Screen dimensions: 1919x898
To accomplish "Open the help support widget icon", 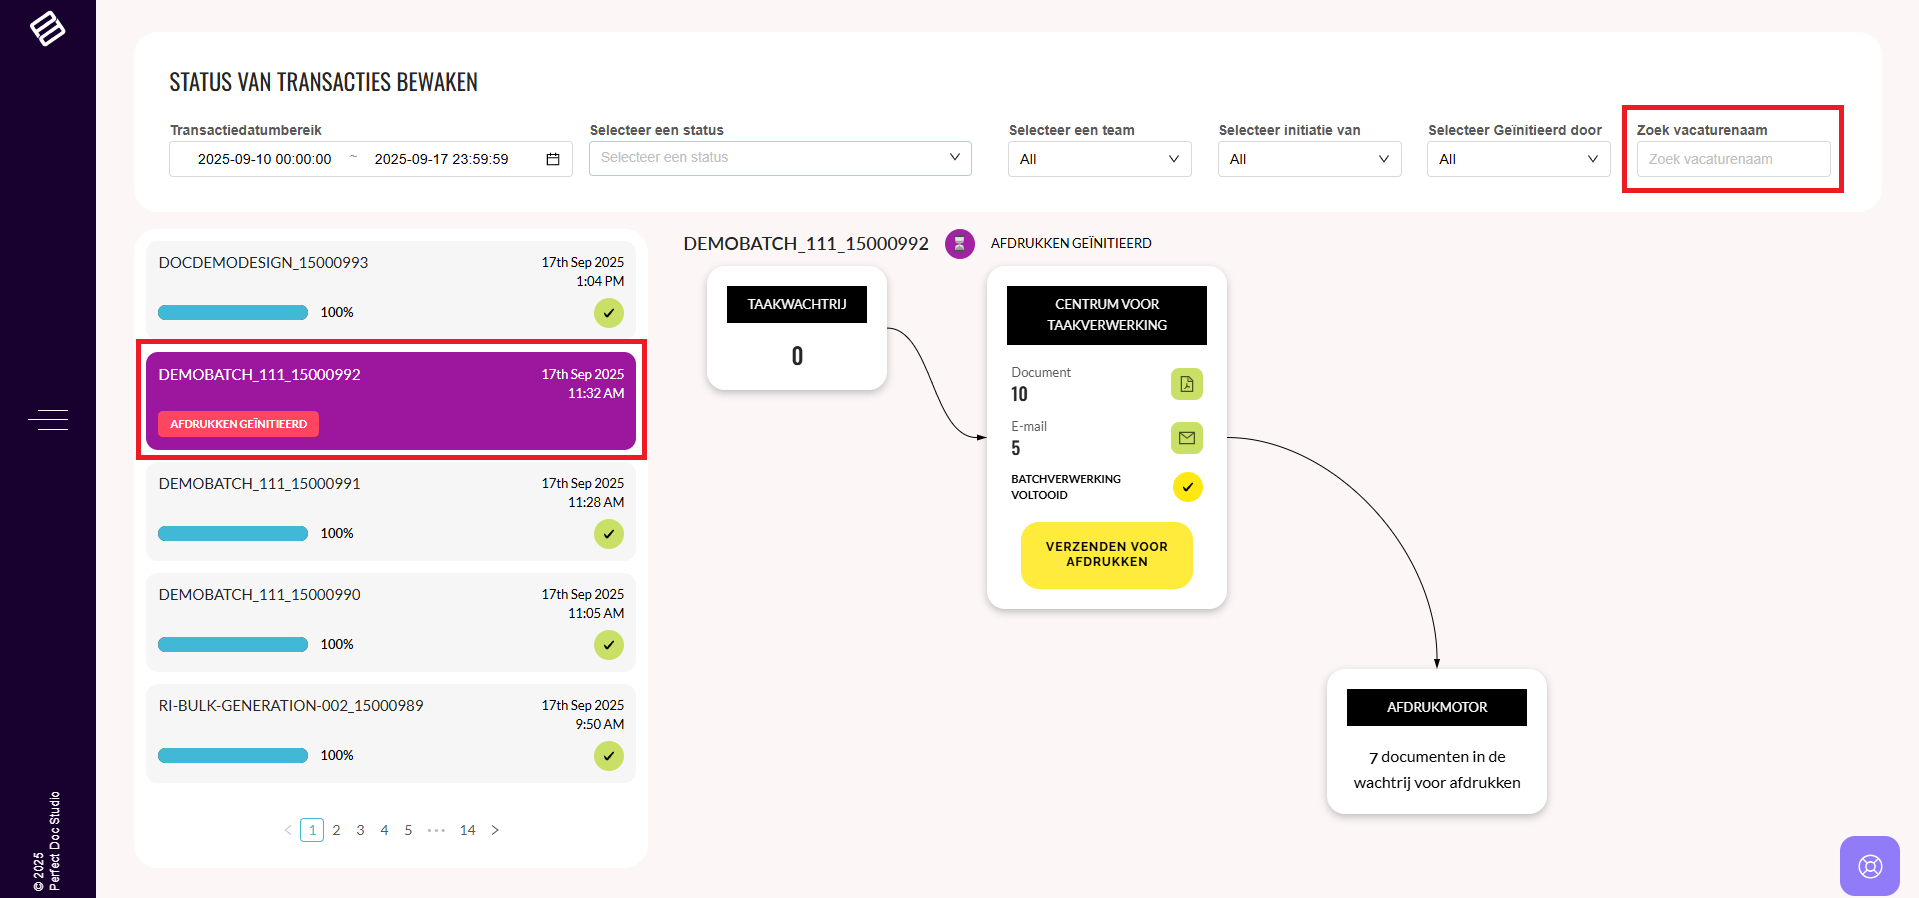I will pyautogui.click(x=1869, y=865).
